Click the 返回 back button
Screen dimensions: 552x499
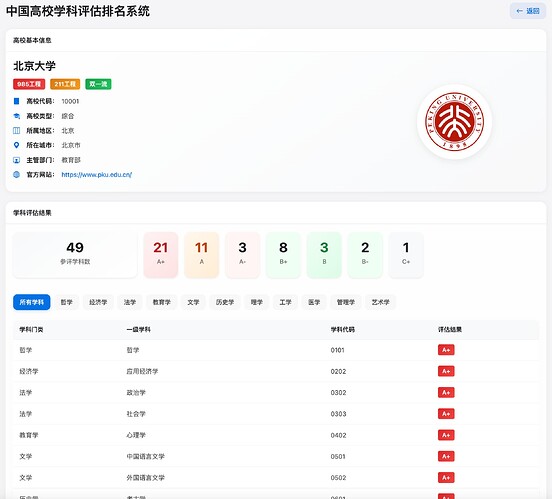point(528,11)
